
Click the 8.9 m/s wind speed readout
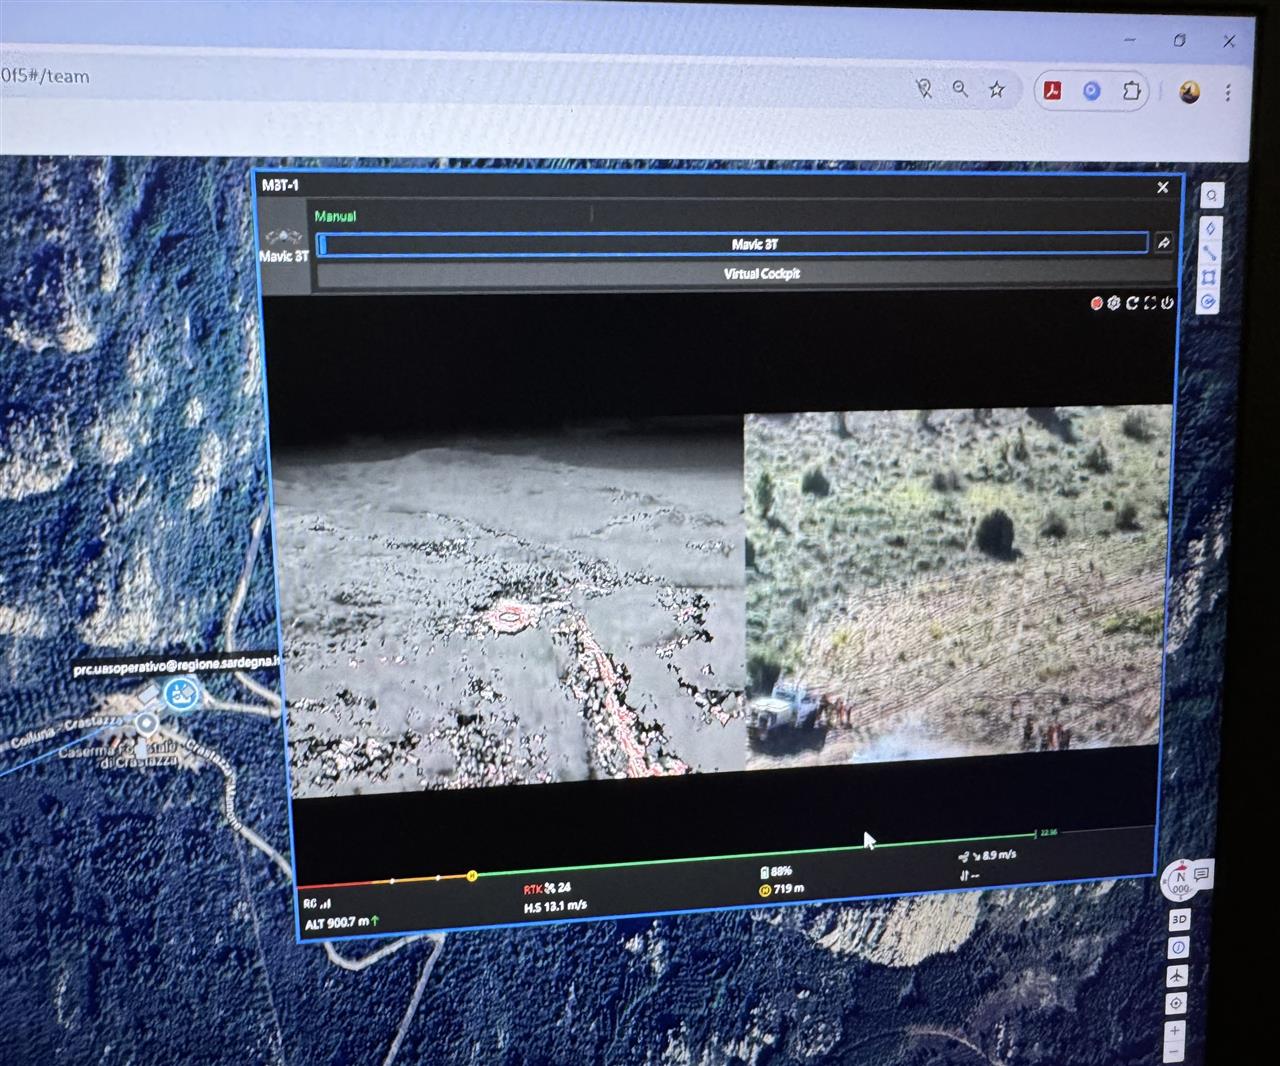pos(988,856)
